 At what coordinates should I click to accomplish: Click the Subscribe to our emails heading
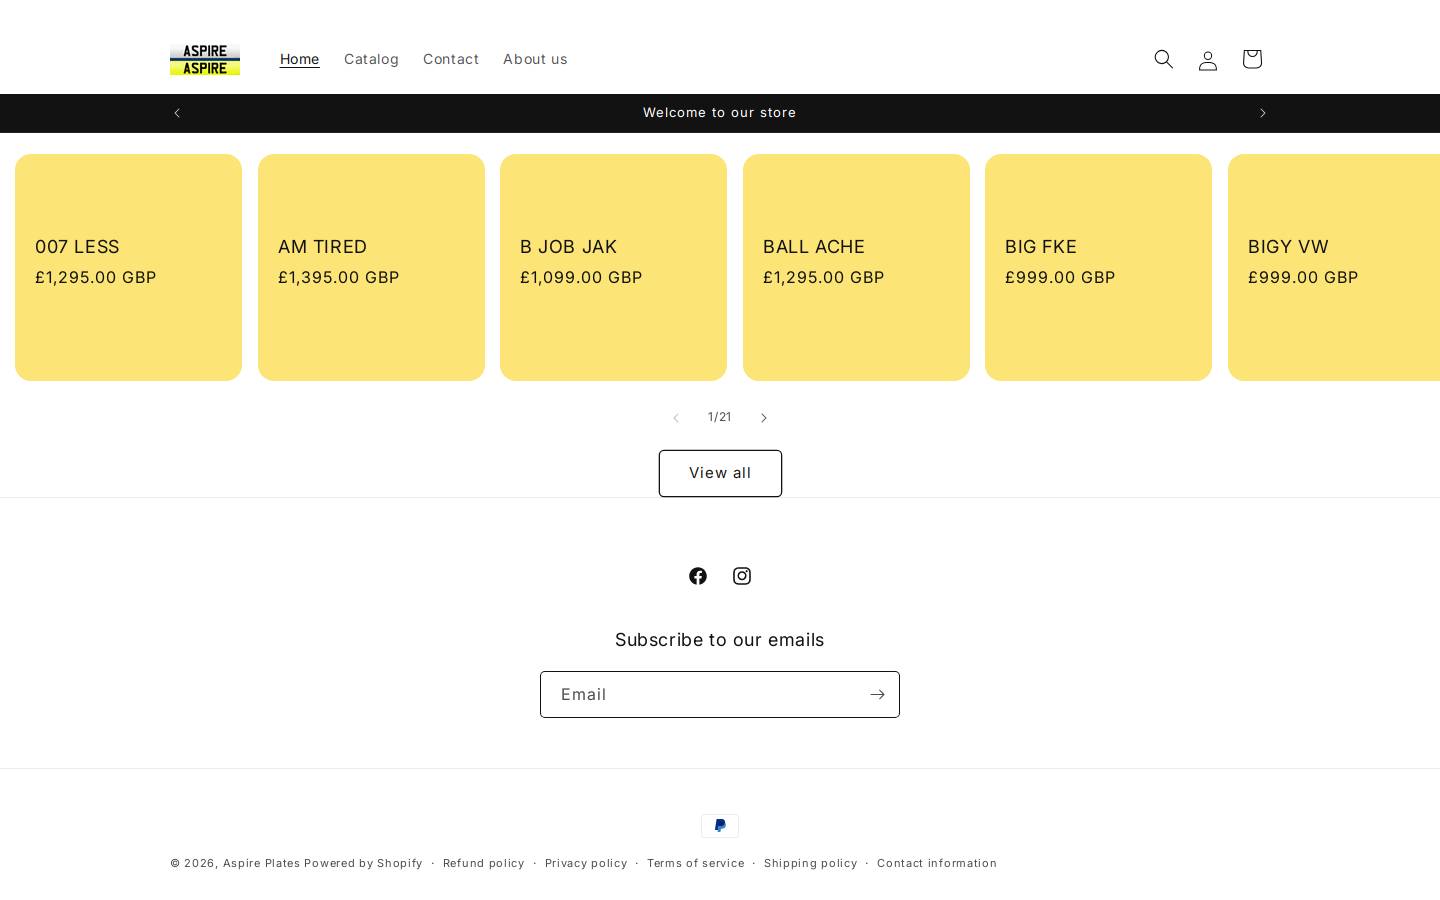coord(720,640)
